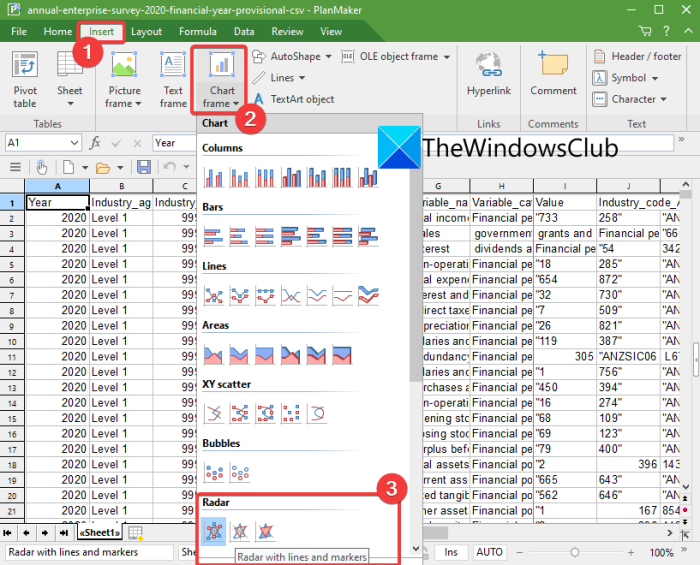Select row 11 header
Image resolution: width=700 pixels, height=565 pixels.
tap(12, 357)
